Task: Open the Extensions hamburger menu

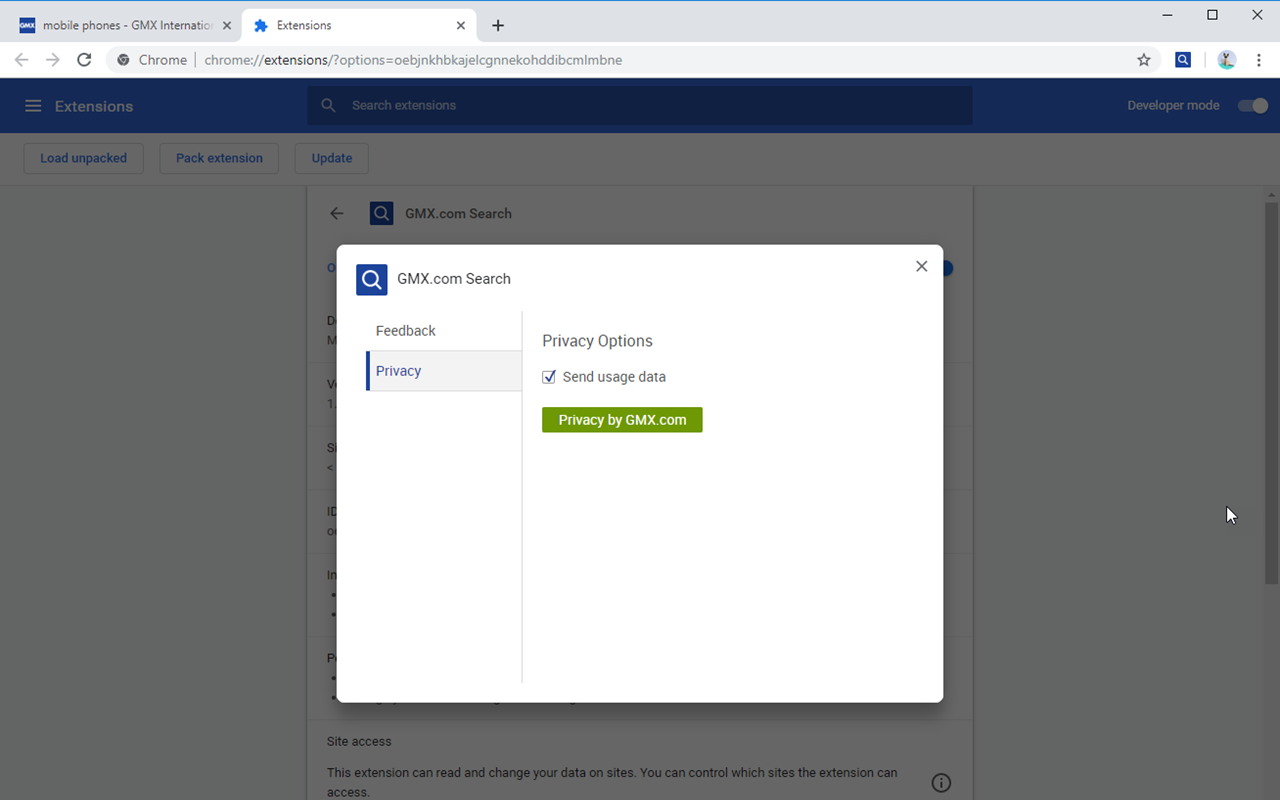Action: [33, 106]
